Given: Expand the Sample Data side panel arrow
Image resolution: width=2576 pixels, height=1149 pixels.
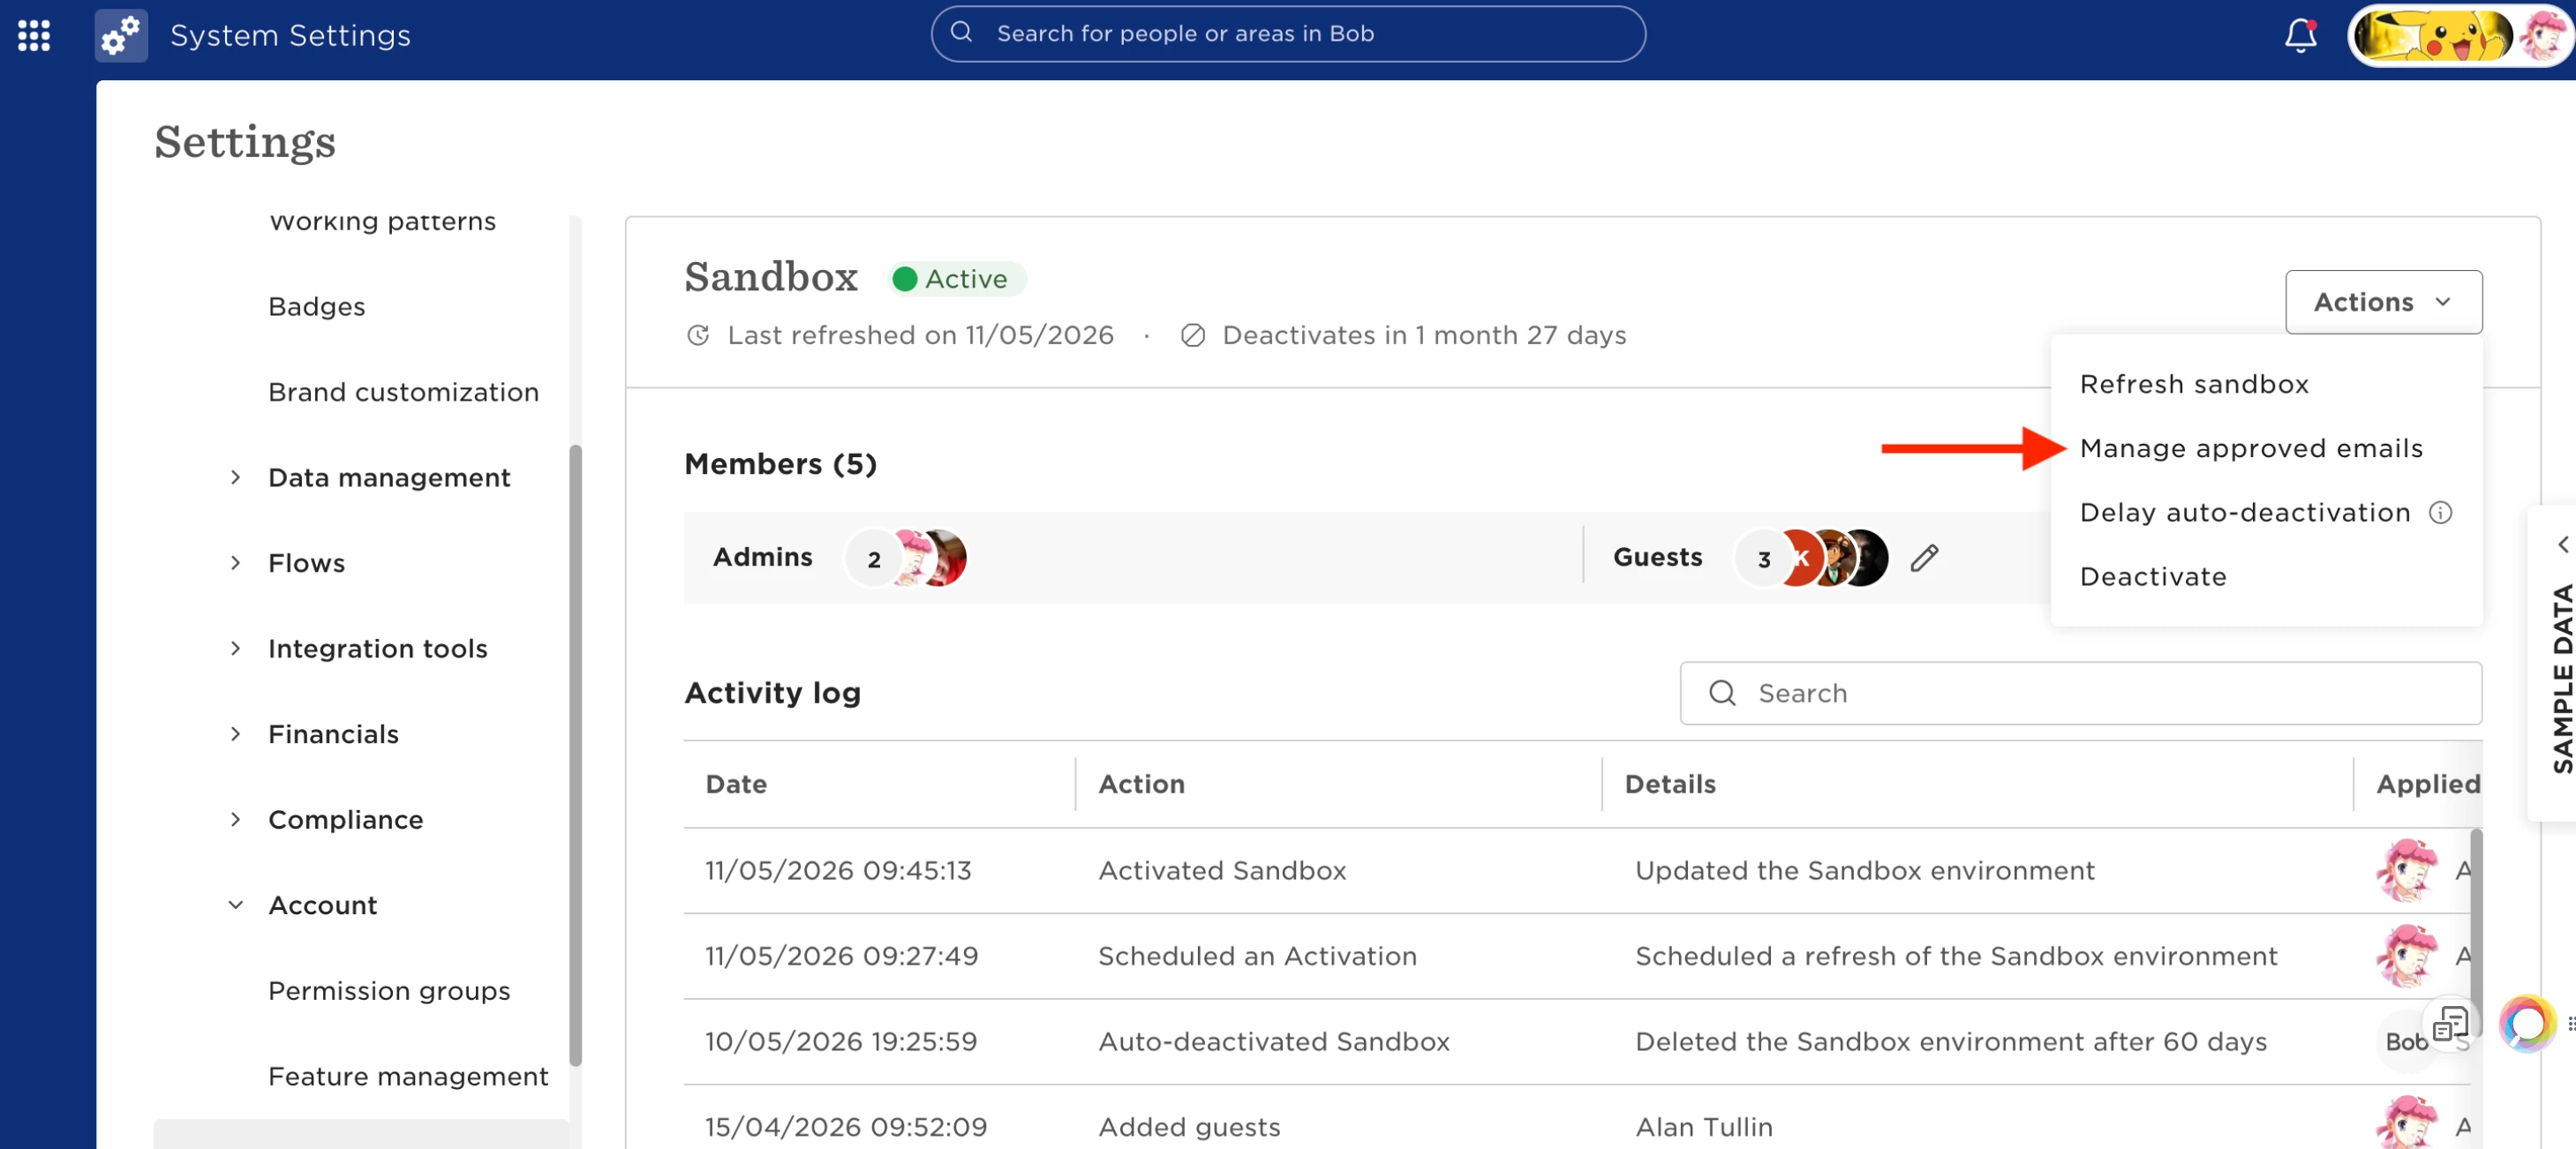Looking at the screenshot, I should [x=2563, y=544].
